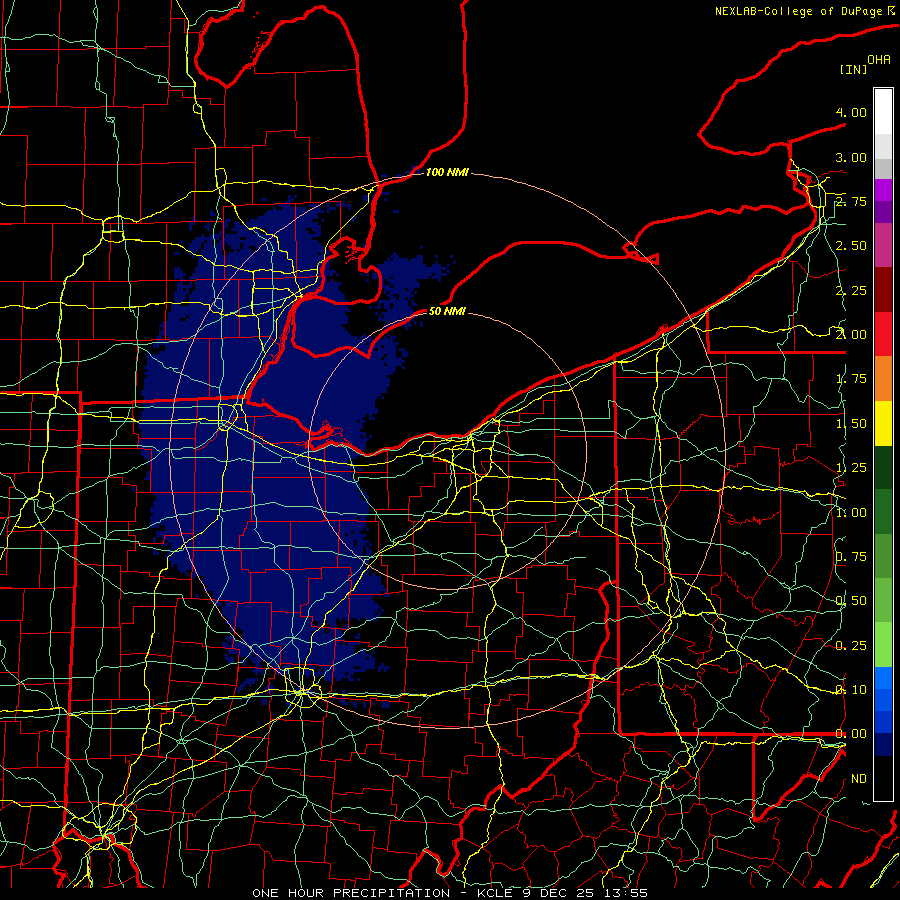Click the ONE HOUR PRECIPITATION title text
This screenshot has height=900, width=900.
351,893
